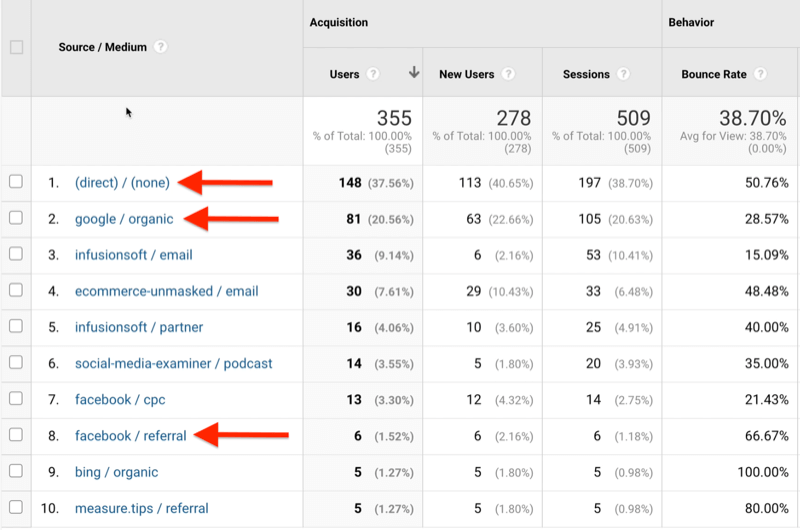
Task: Tick checkbox for infusionsoft / partner row
Action: pos(16,326)
